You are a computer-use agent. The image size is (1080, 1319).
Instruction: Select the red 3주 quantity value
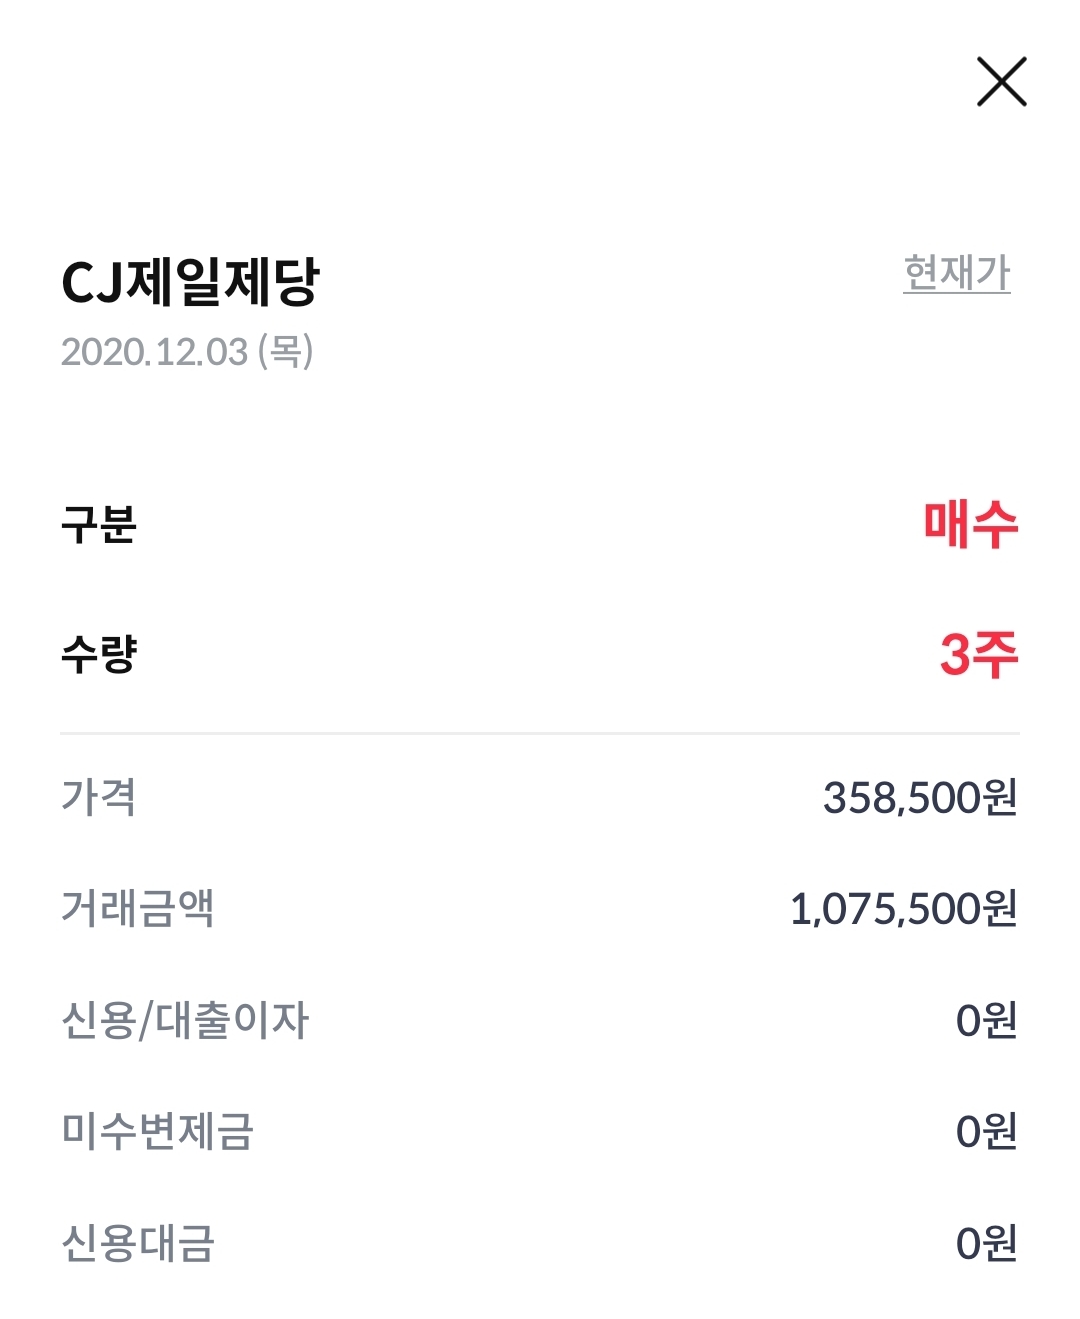(x=979, y=654)
